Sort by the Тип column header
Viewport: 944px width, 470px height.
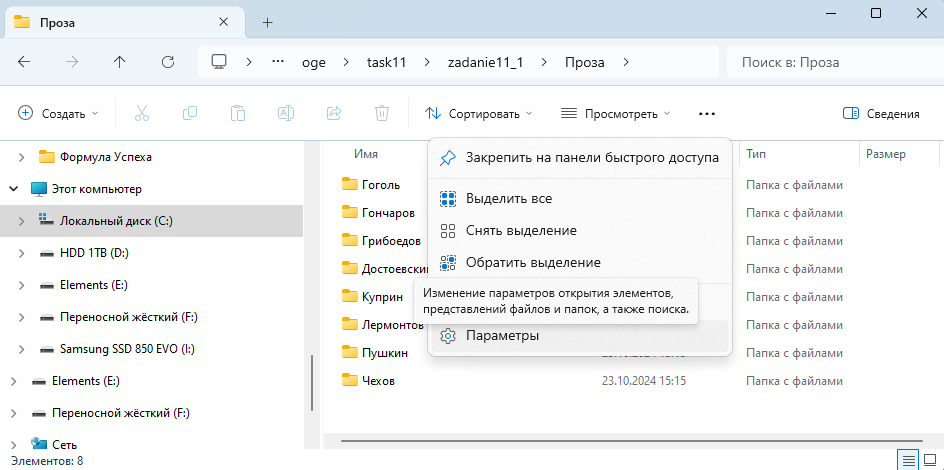click(756, 154)
